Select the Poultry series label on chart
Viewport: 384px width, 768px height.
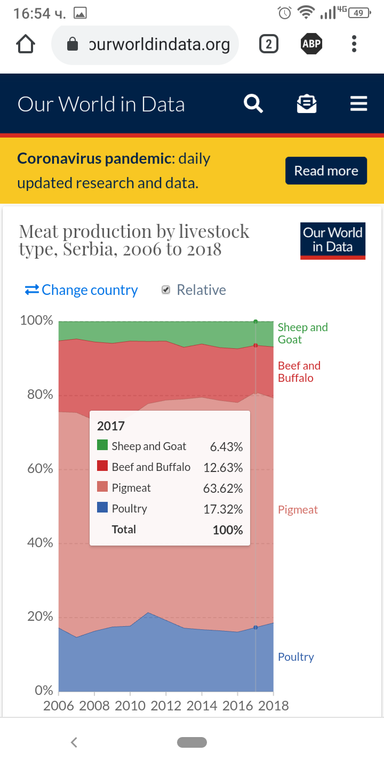pos(296,657)
